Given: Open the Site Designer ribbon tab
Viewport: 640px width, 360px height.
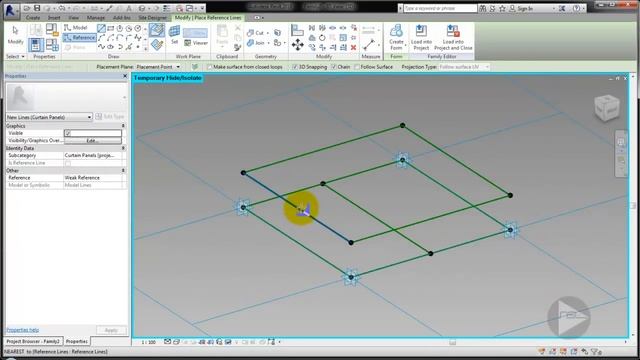Looking at the screenshot, I should click(x=152, y=18).
